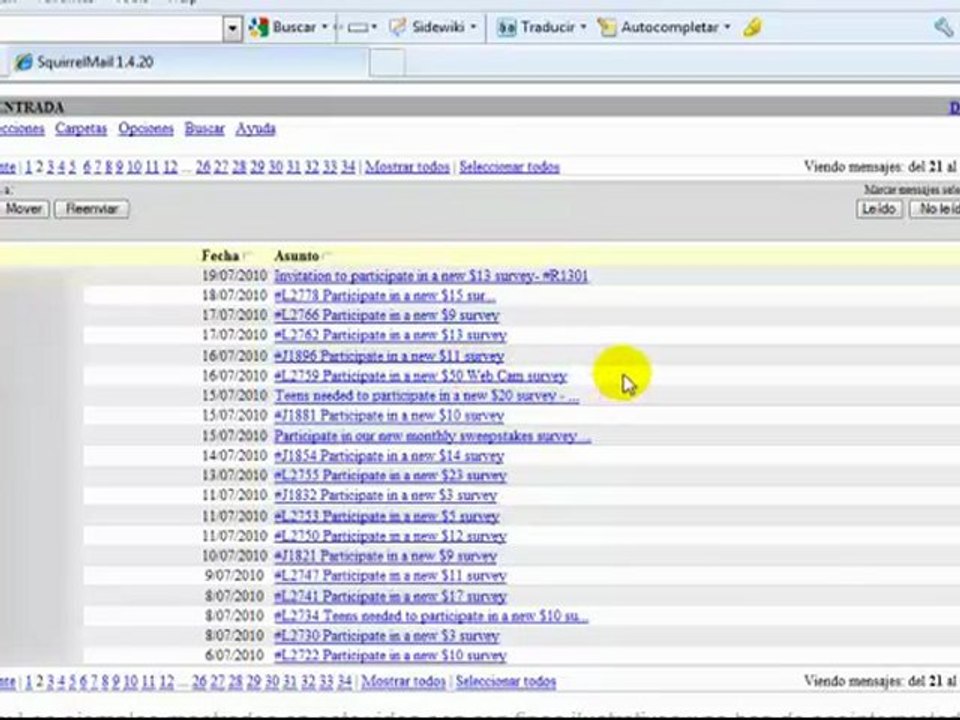
Task: Open message #L2762 $13 survey
Action: point(390,336)
